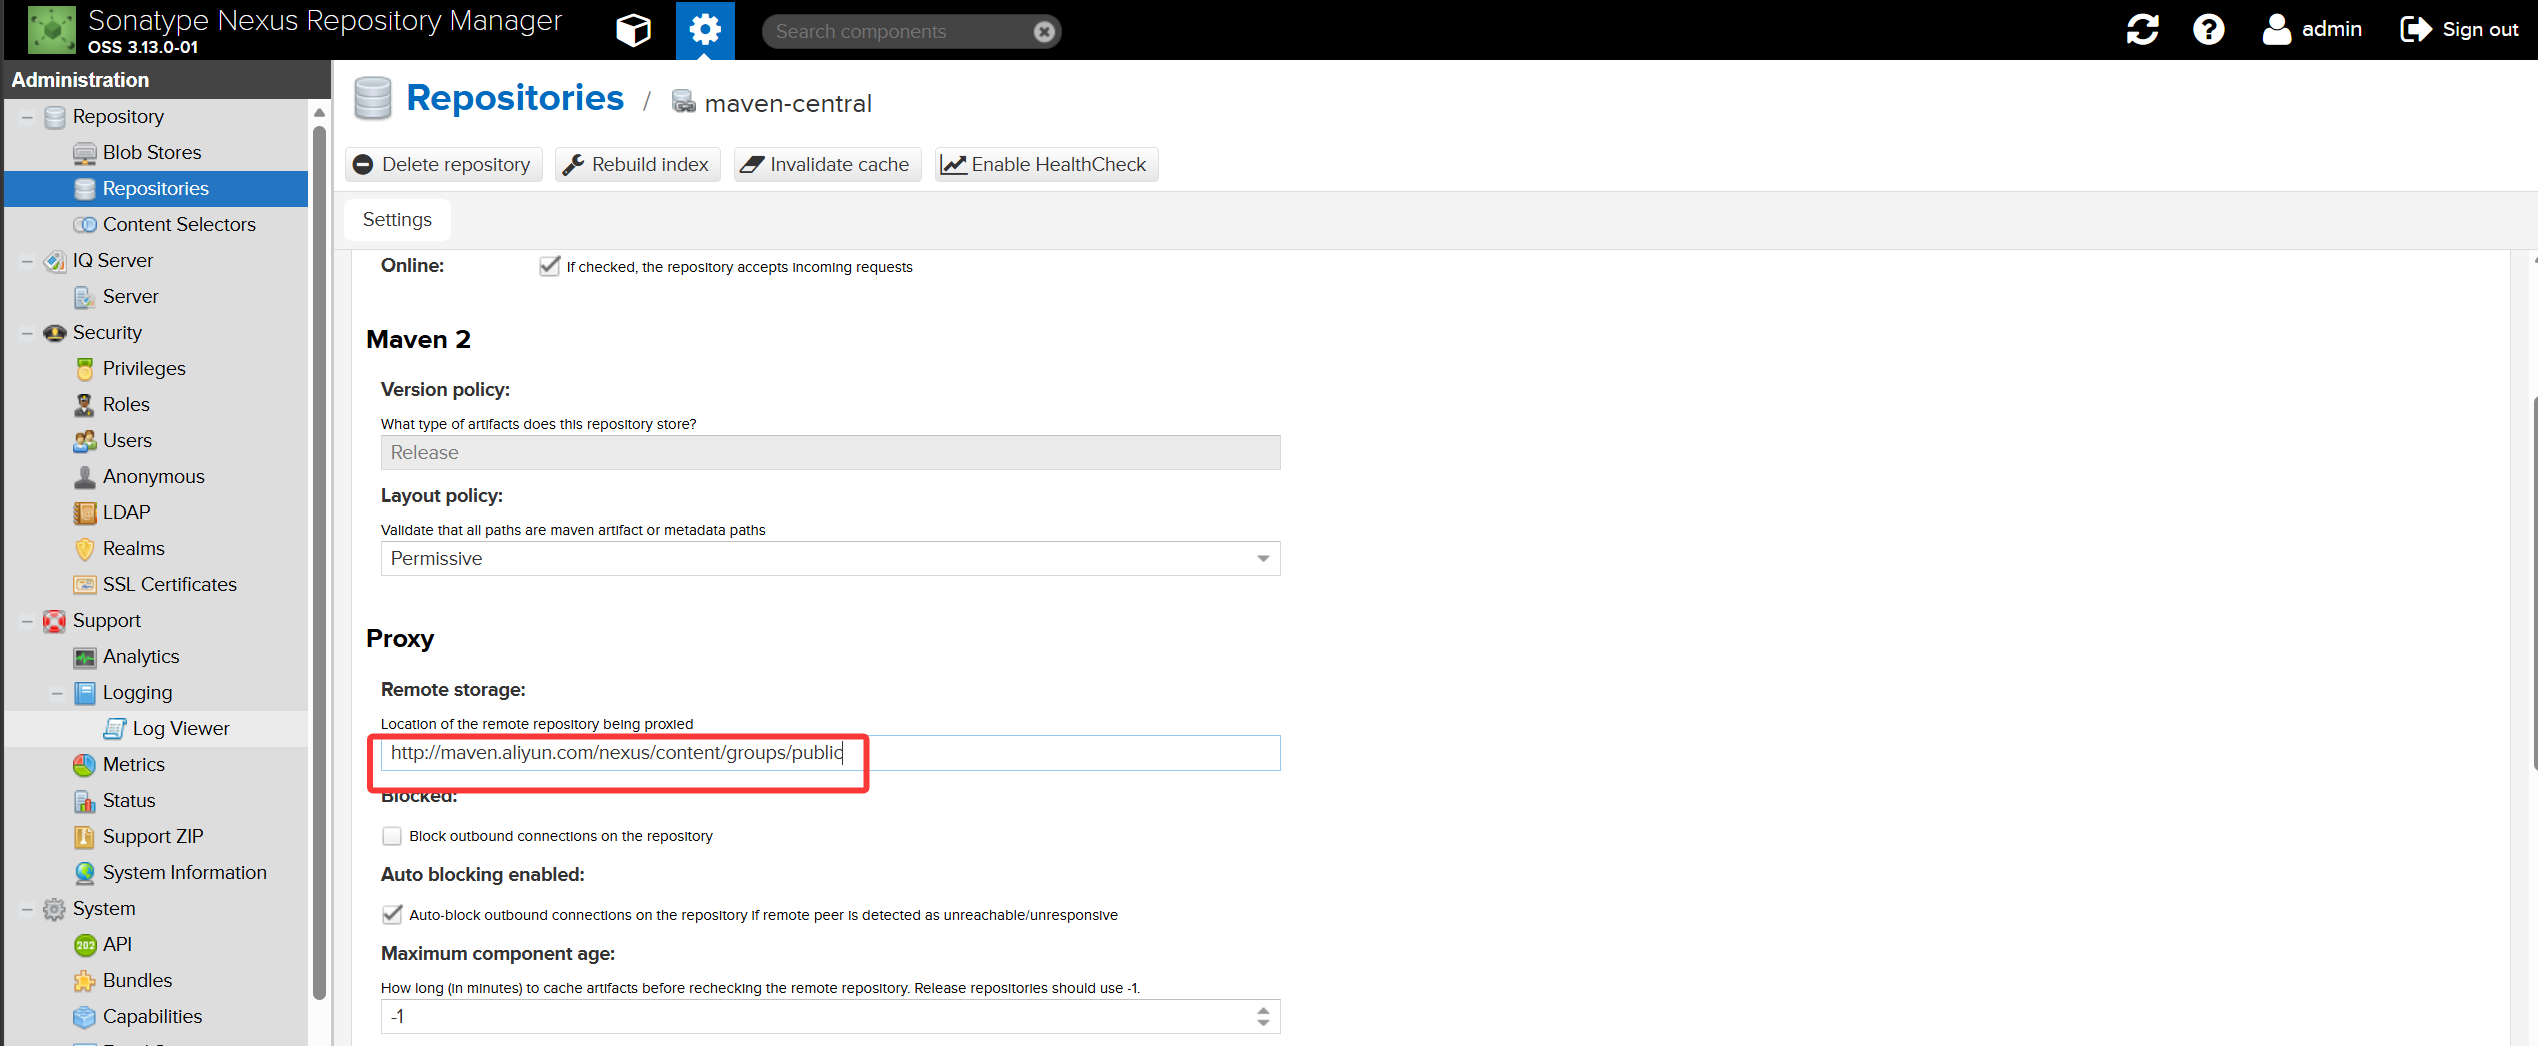
Task: Open Users under Security
Action: pos(127,440)
